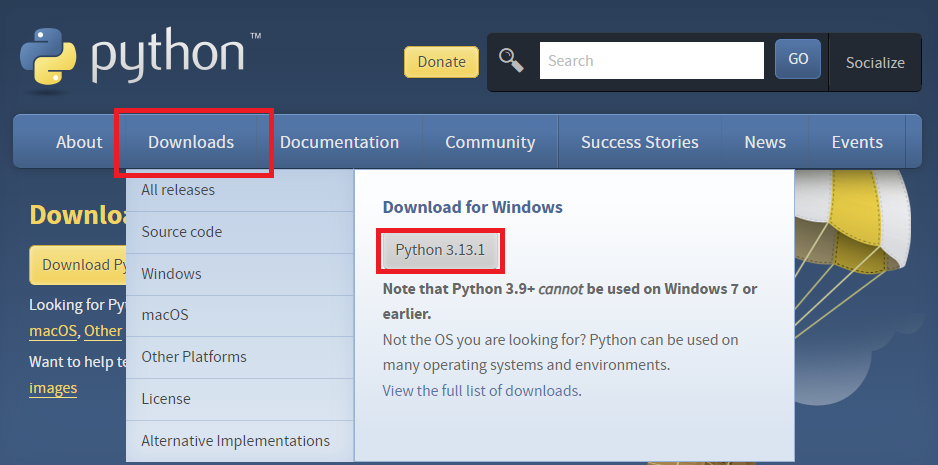
Task: Open the About menu
Action: [x=79, y=142]
